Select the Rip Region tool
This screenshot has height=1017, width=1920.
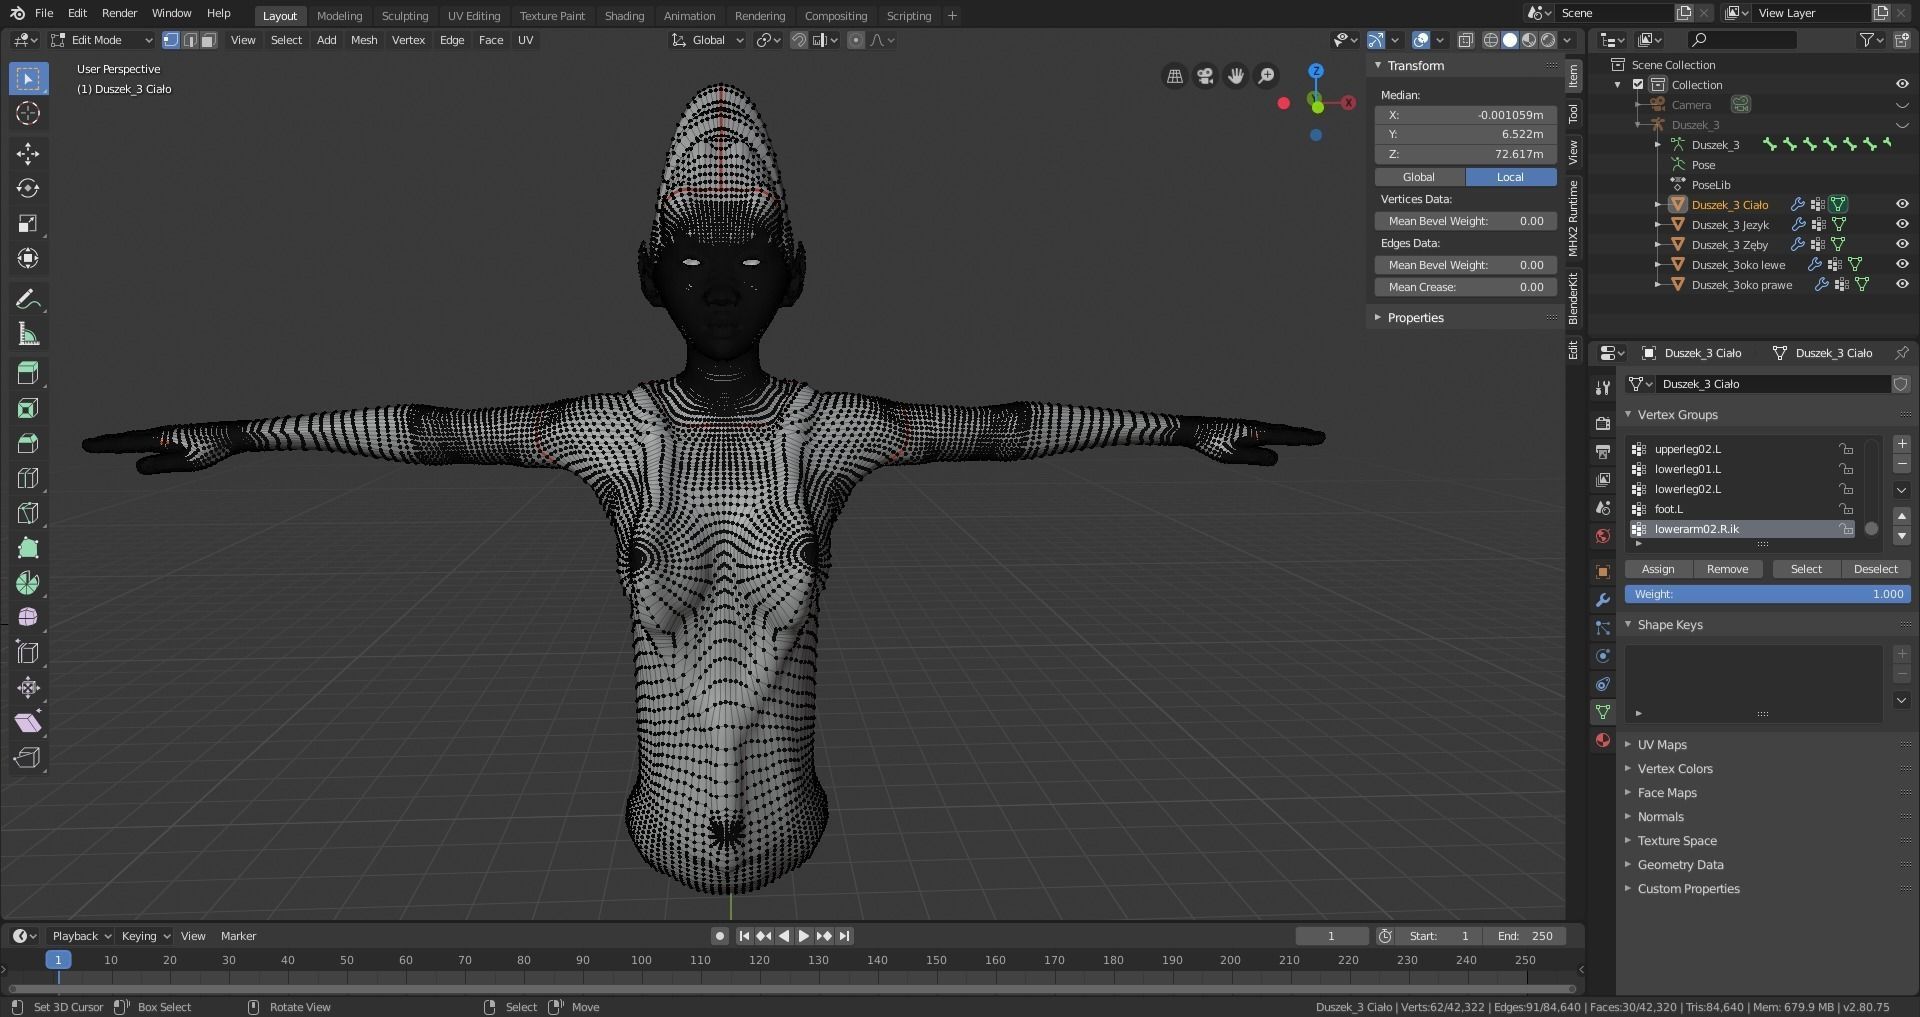pos(28,758)
